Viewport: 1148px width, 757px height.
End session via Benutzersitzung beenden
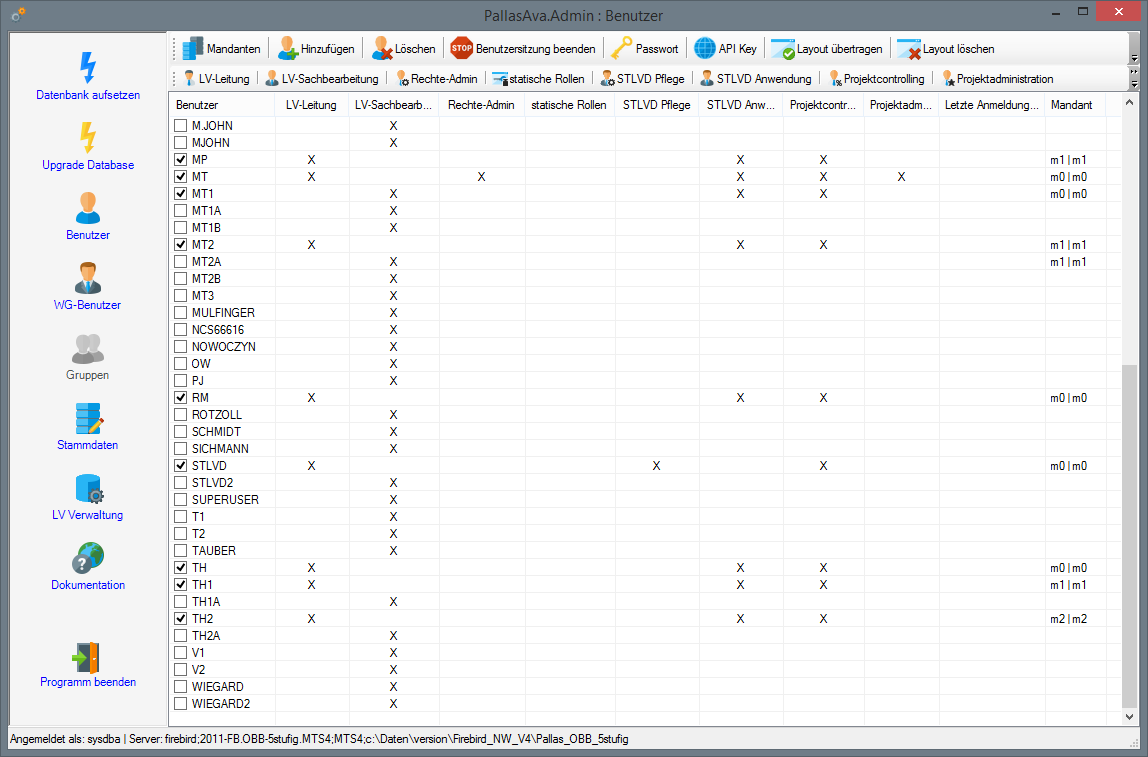(523, 49)
